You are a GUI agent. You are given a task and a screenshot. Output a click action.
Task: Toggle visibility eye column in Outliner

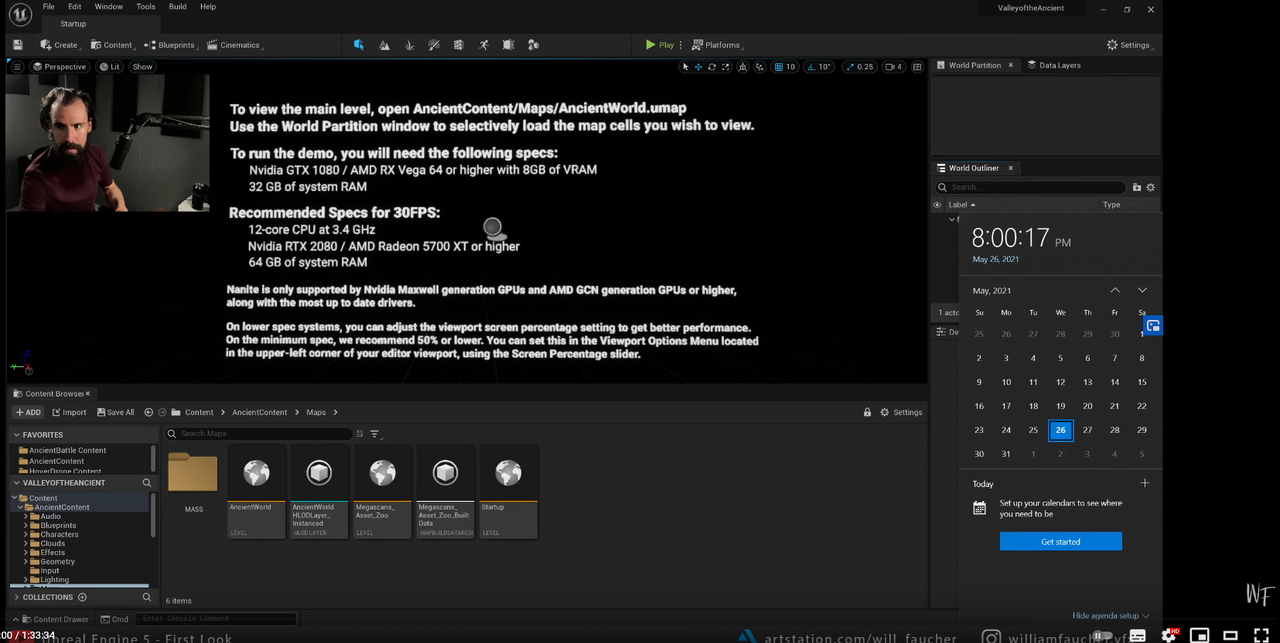click(937, 205)
